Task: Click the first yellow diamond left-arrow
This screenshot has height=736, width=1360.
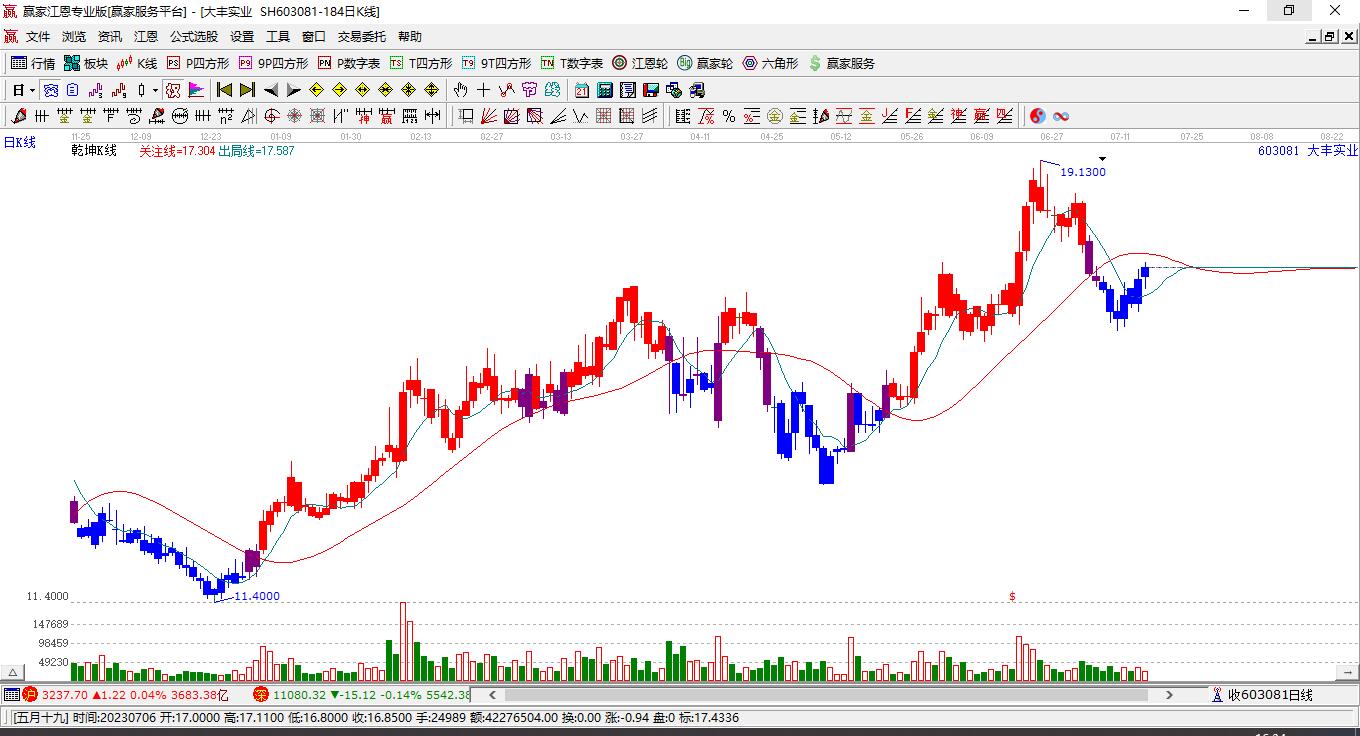Action: pyautogui.click(x=317, y=90)
